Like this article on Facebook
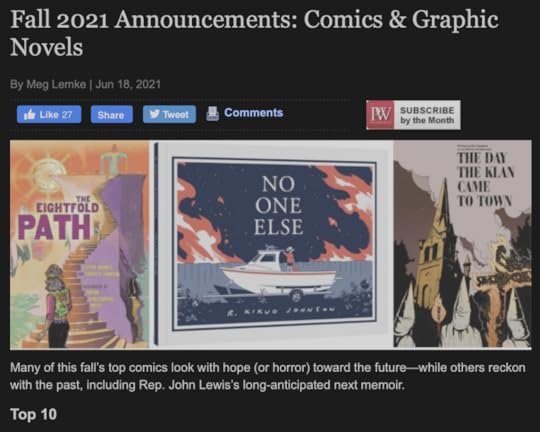Screen dimensions: 540x432 point(49,114)
